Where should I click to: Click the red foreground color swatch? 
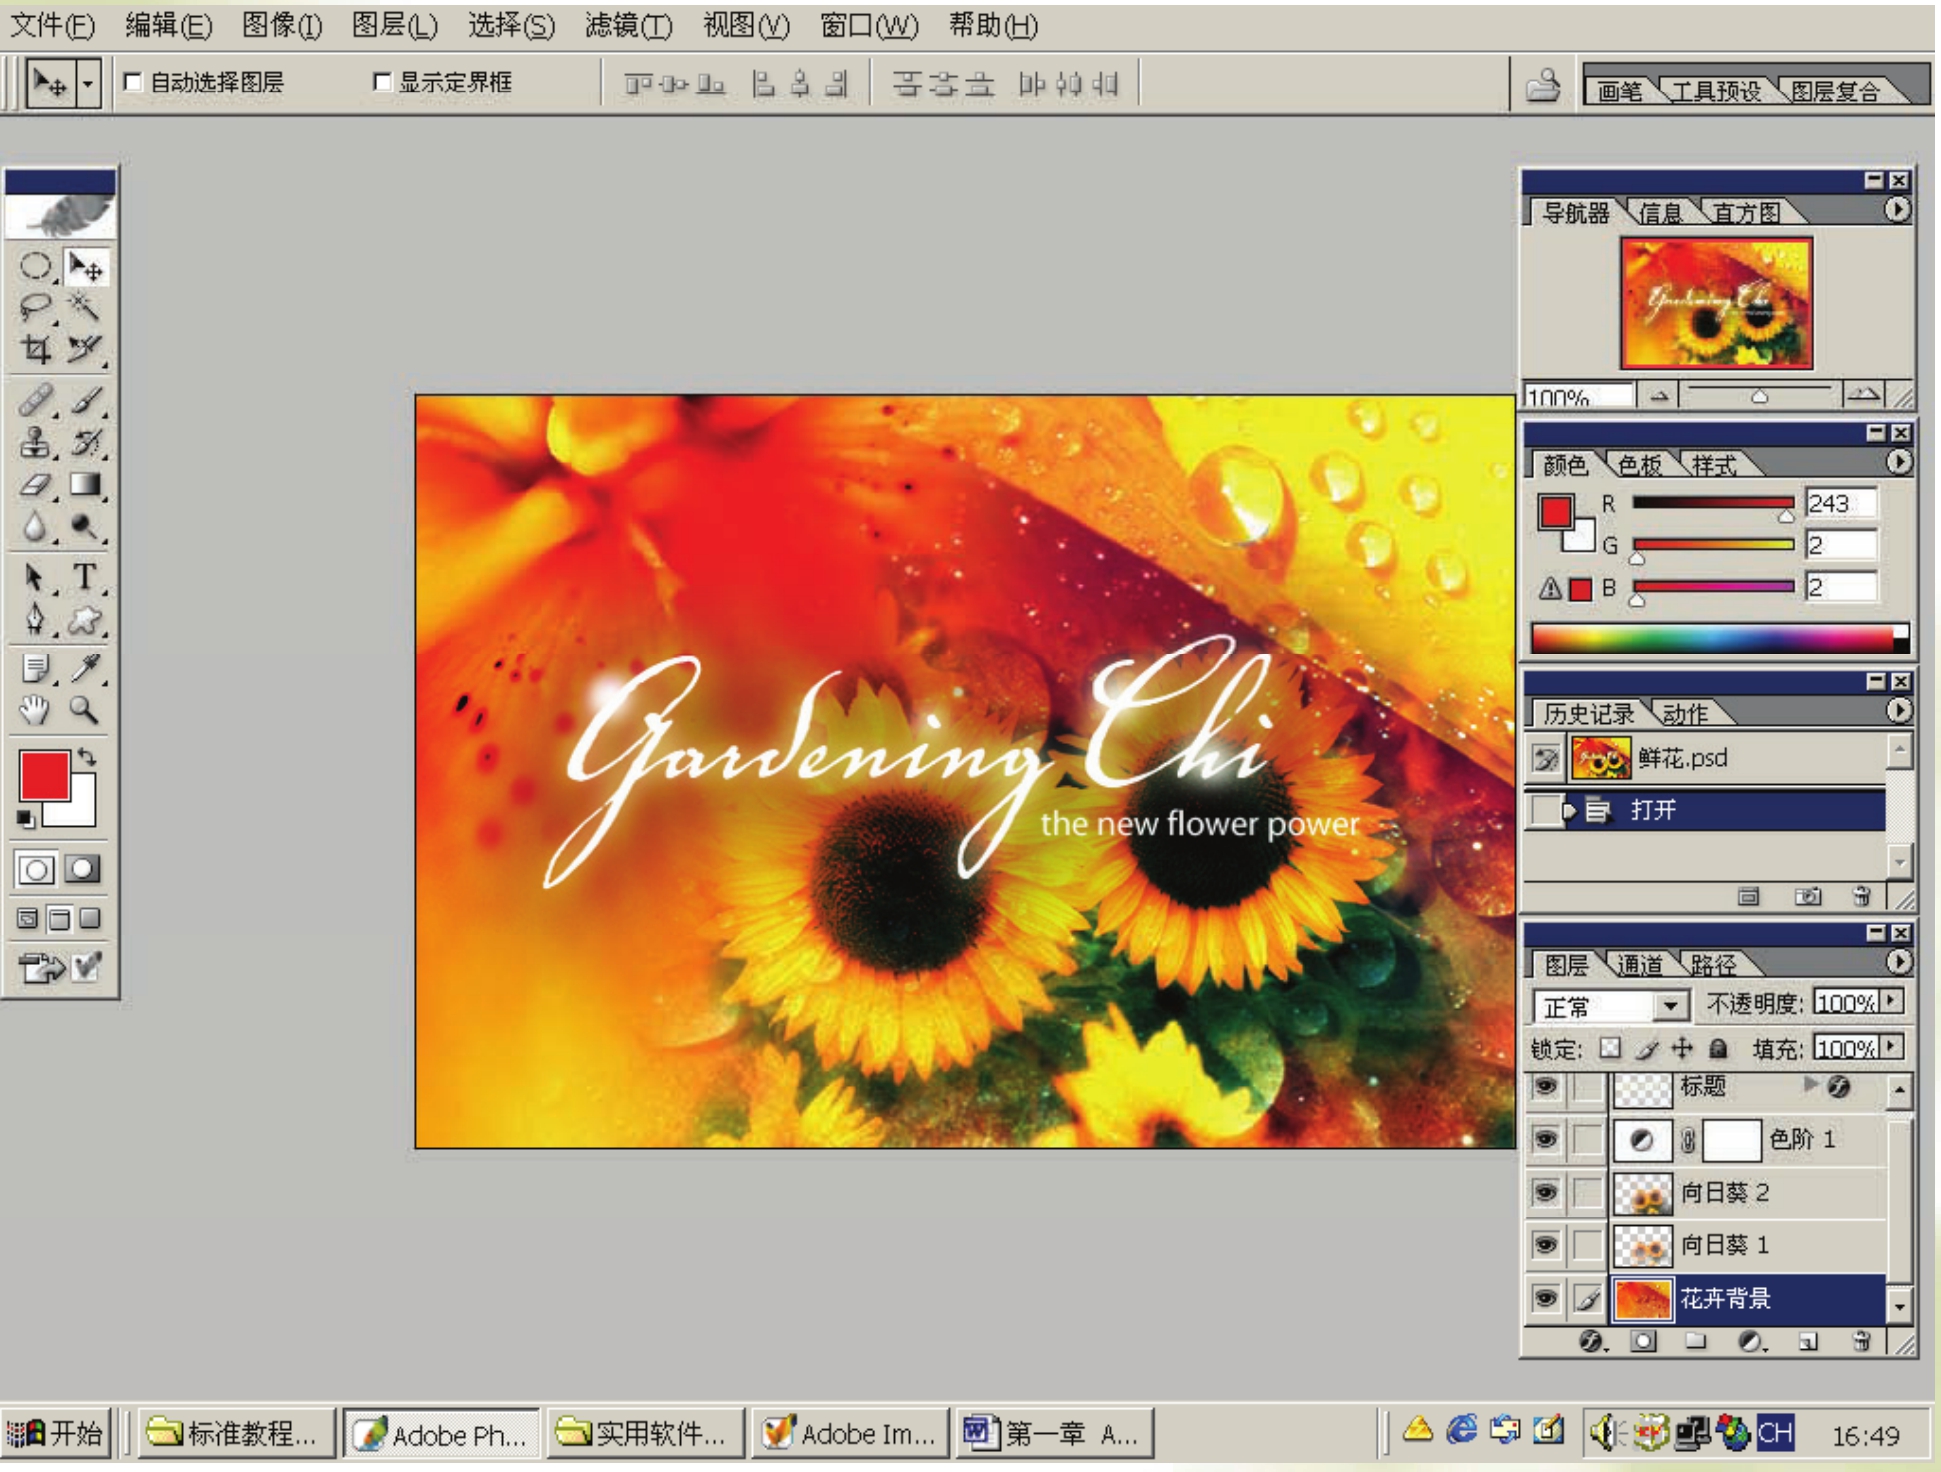click(x=45, y=776)
